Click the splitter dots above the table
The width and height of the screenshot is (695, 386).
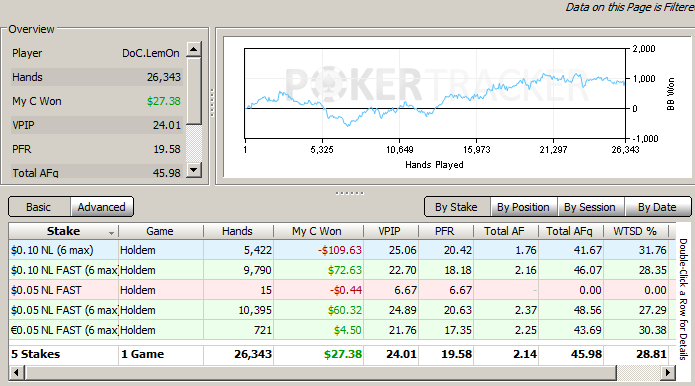pyautogui.click(x=350, y=193)
